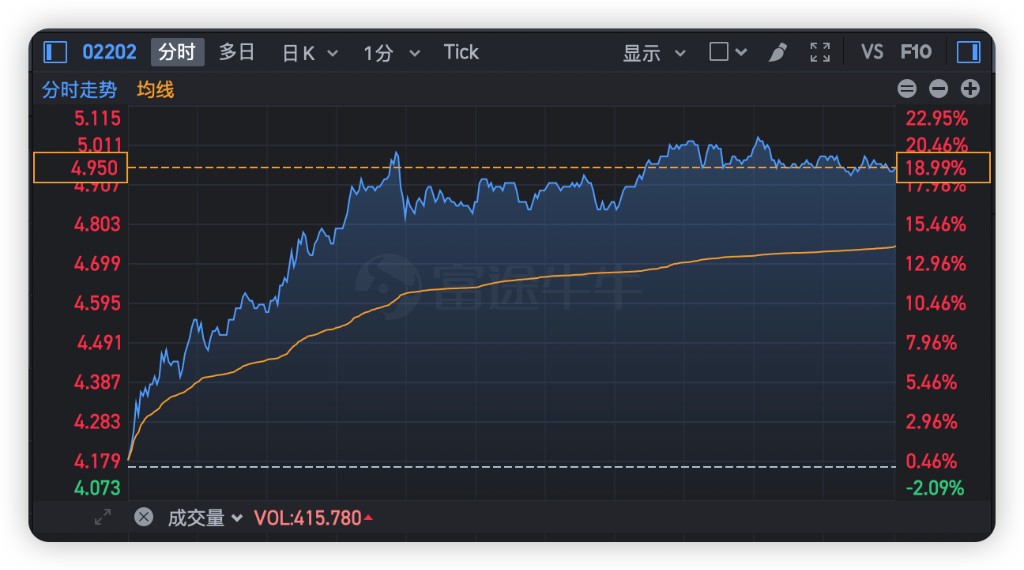Open the 日K period dropdown

[x=309, y=53]
